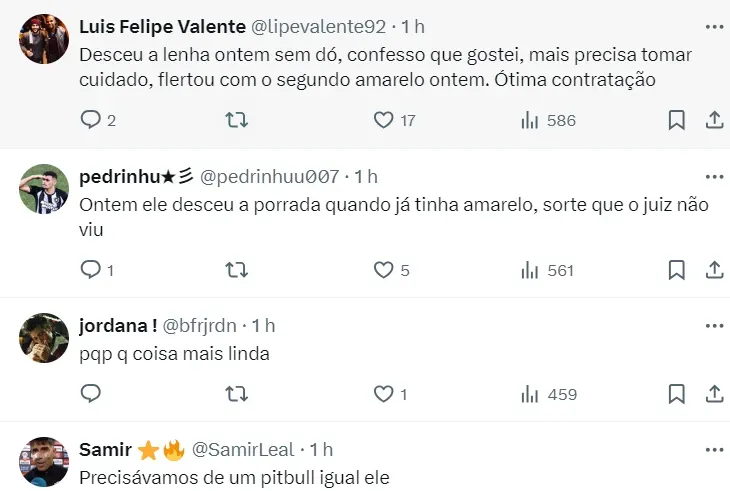Click jordana's profile avatar
The width and height of the screenshot is (730, 491).
click(44, 338)
